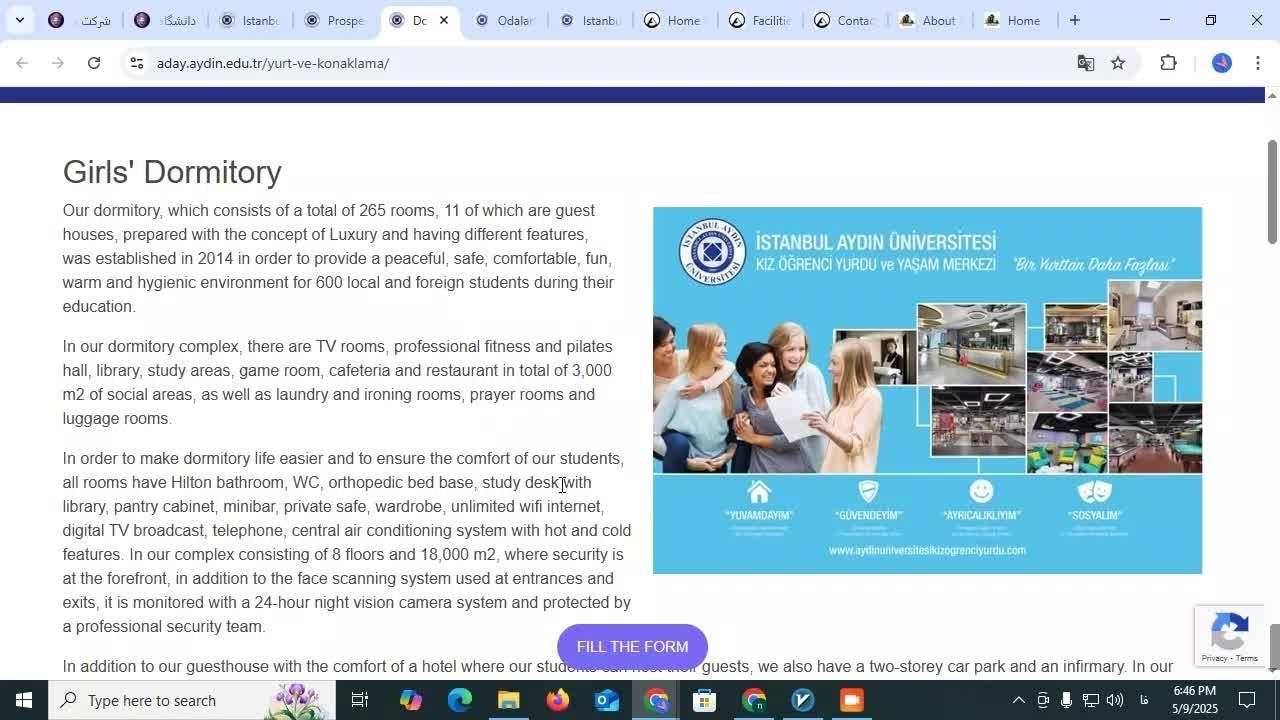The height and width of the screenshot is (720, 1280).
Task: Open the browser extensions menu
Action: pos(1168,63)
